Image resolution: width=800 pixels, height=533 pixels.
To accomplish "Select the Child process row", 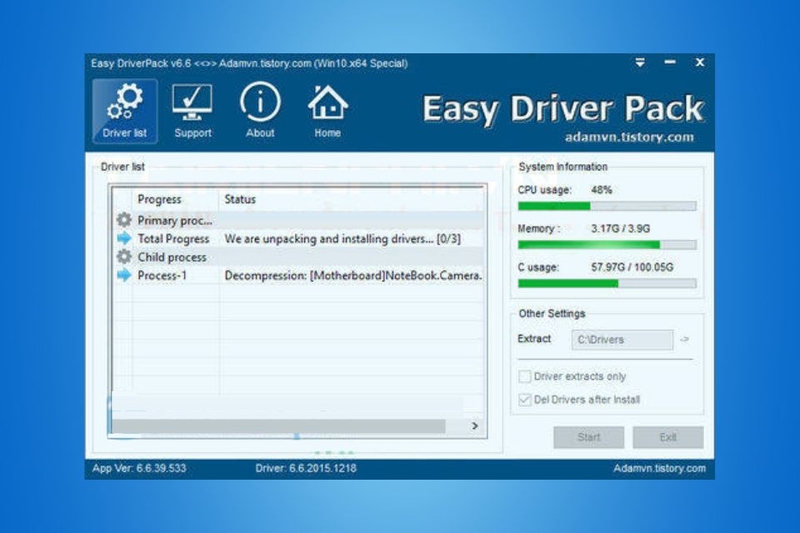I will click(x=298, y=257).
